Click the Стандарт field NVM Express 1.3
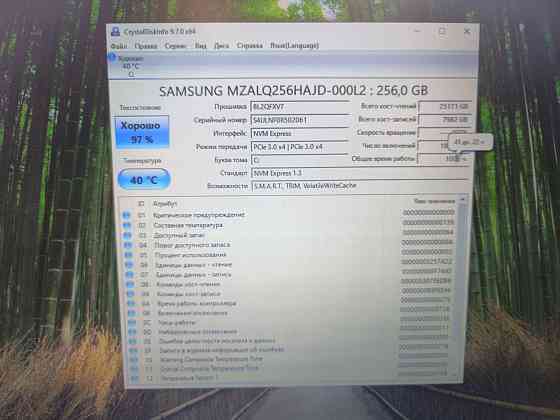Screen dimensions: 560x420 [x=360, y=173]
